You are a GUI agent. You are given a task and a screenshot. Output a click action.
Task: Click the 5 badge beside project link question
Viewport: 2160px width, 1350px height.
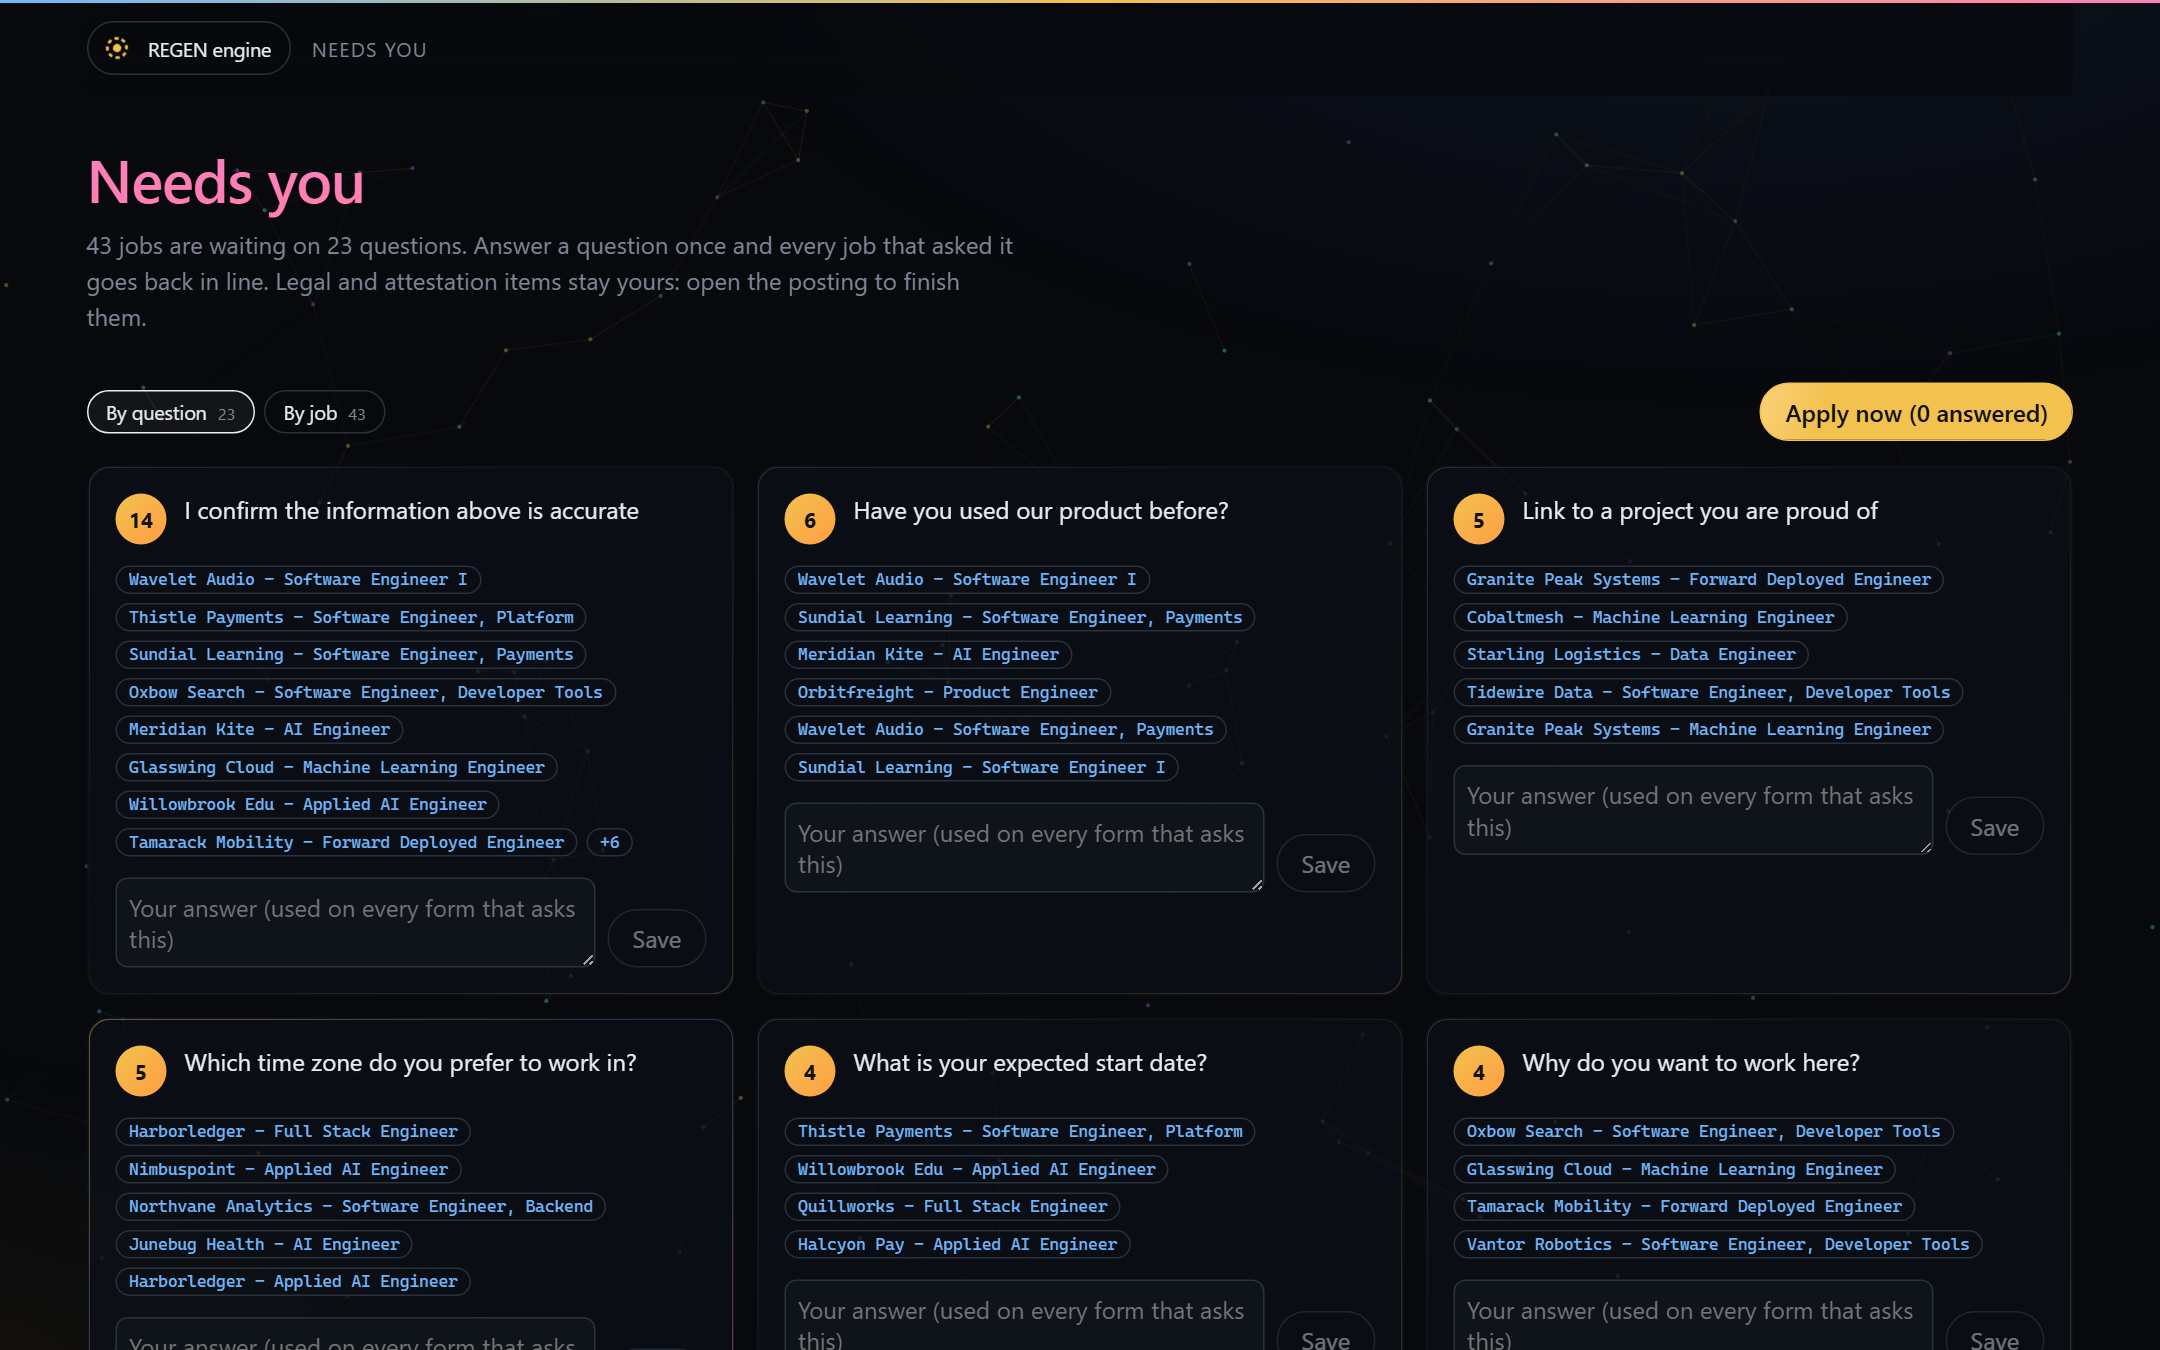(x=1479, y=519)
